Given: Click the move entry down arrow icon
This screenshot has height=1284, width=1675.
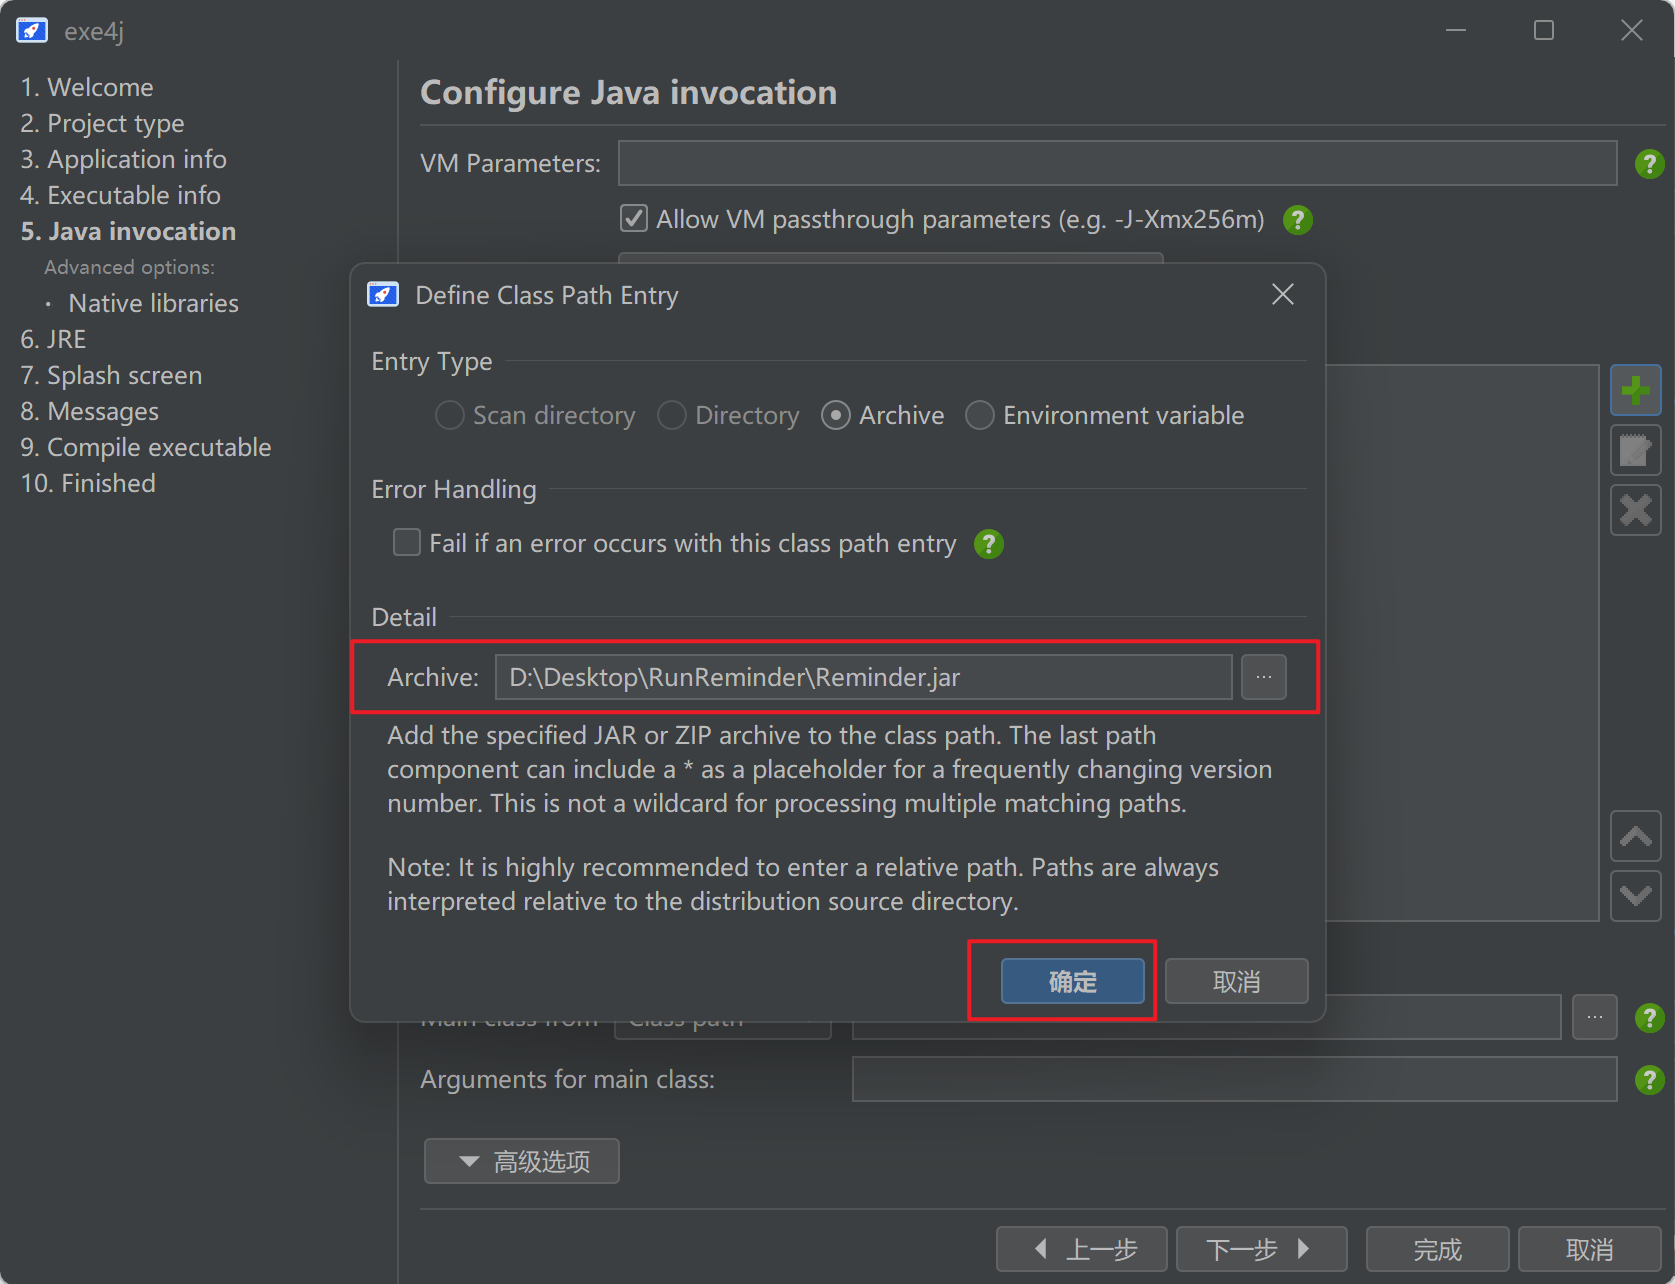Looking at the screenshot, I should coord(1635,895).
